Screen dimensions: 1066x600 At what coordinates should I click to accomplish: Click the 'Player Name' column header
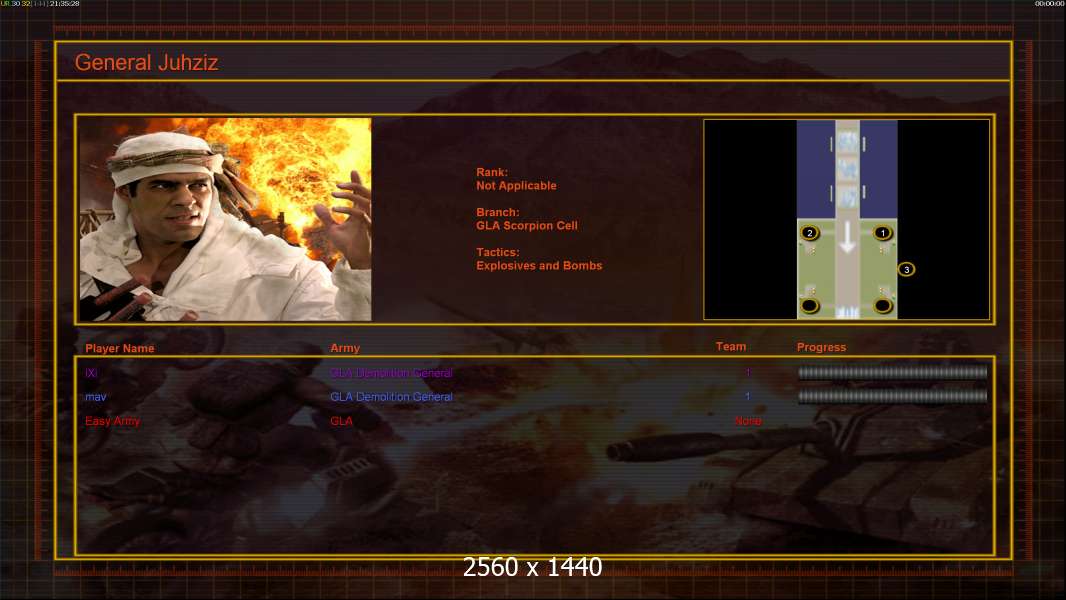coord(120,348)
